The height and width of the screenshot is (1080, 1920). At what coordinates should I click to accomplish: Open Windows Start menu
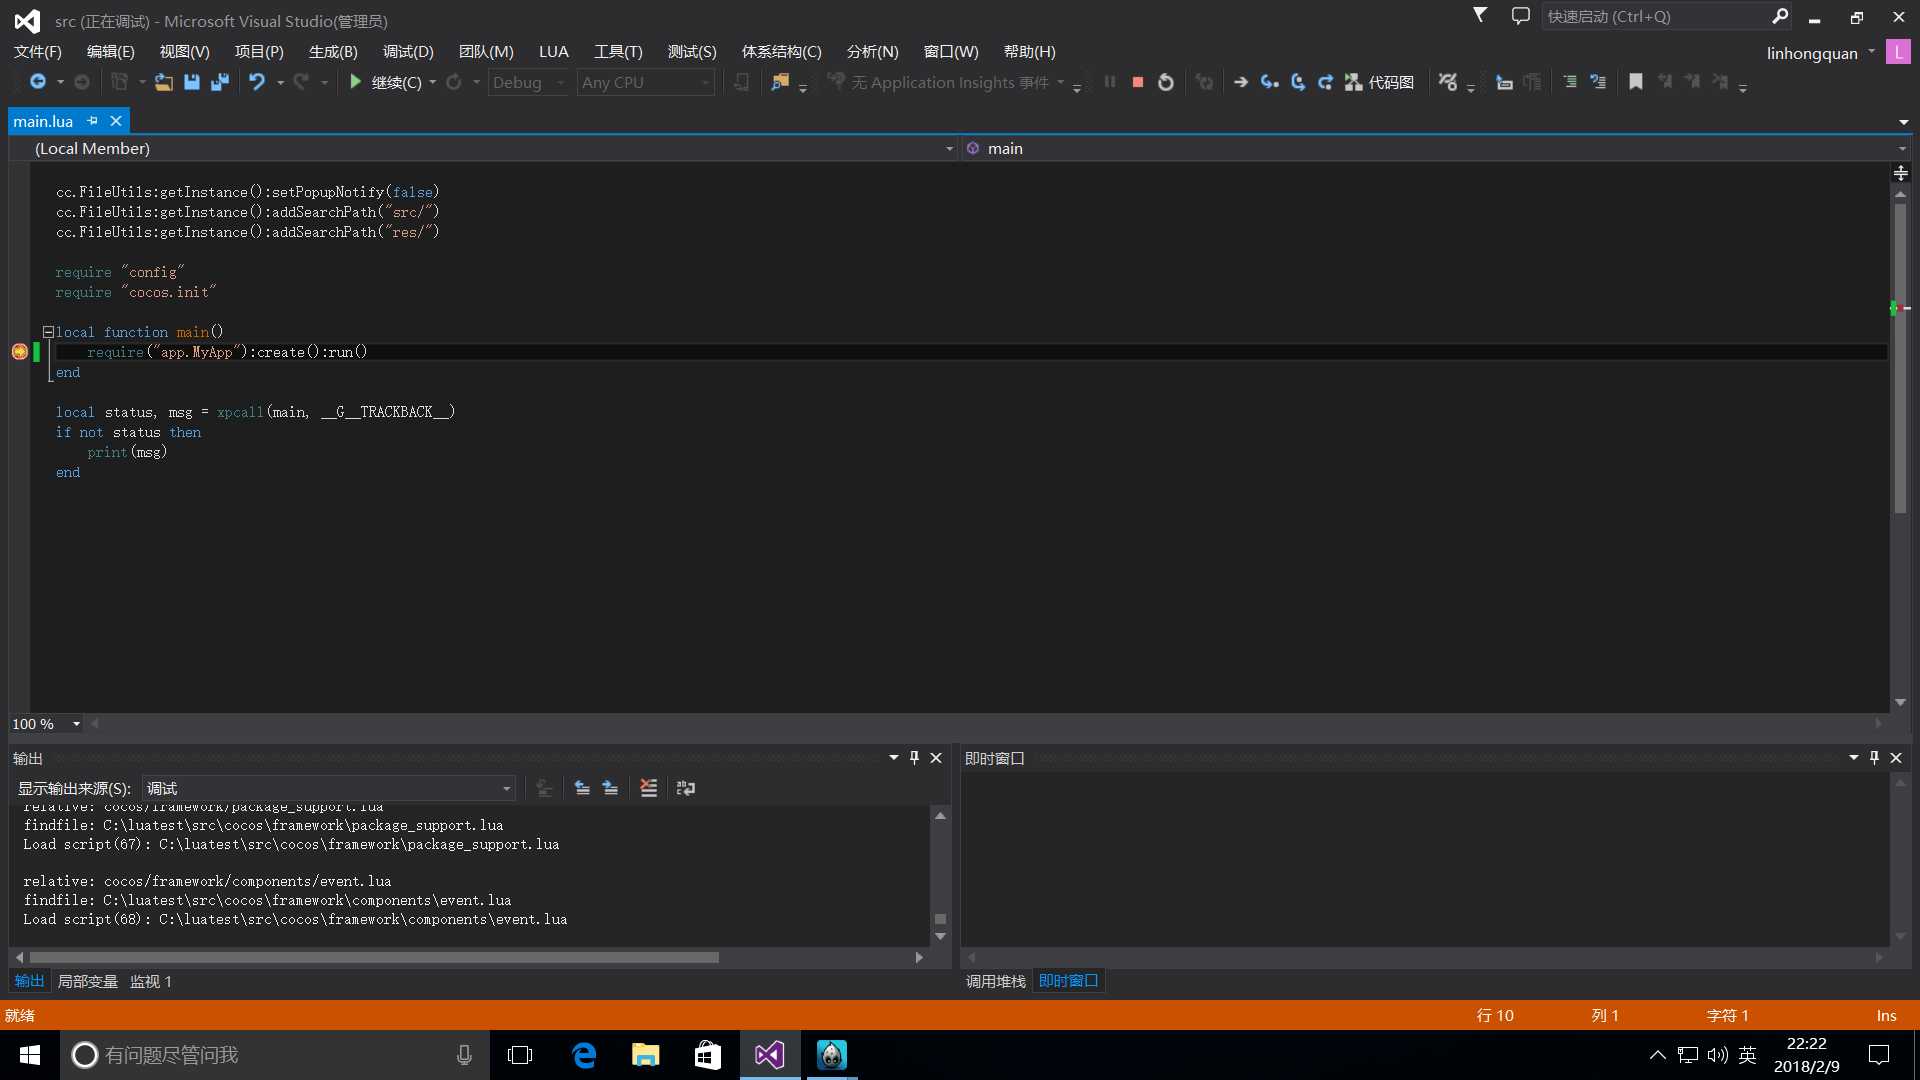point(30,1055)
